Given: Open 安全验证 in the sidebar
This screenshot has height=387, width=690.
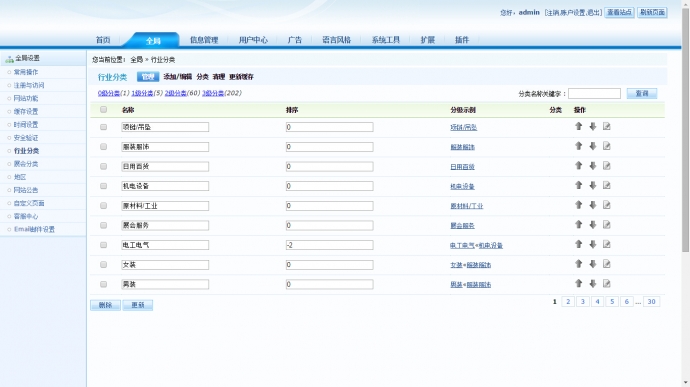Looking at the screenshot, I should pyautogui.click(x=26, y=138).
